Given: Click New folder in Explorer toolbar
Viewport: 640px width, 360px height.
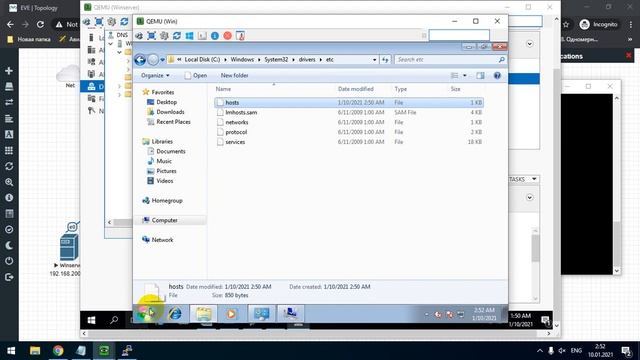Looking at the screenshot, I should 234,76.
